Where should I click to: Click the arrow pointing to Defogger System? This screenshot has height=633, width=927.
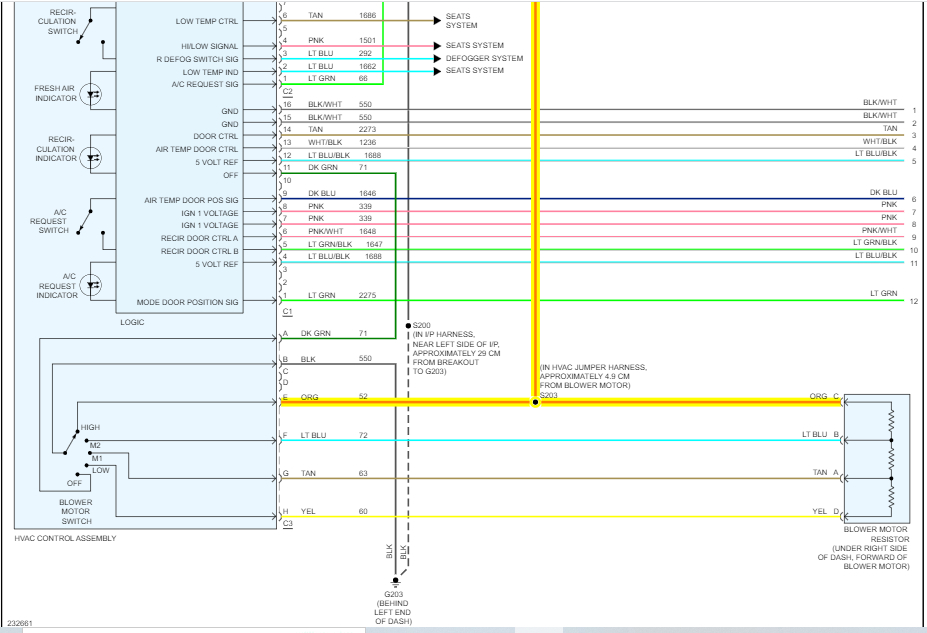[436, 58]
